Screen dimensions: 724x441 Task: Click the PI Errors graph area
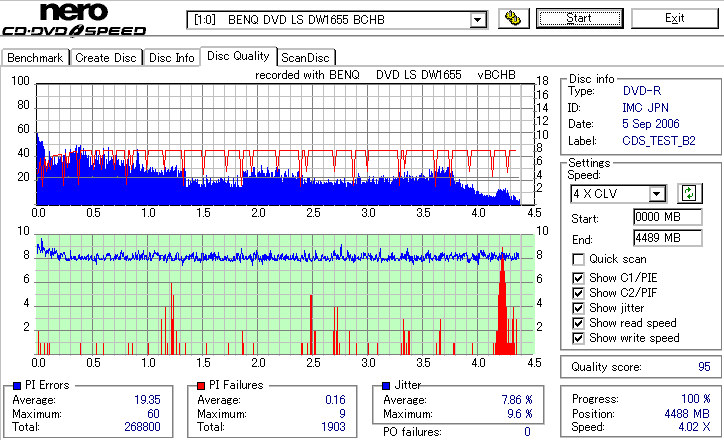point(285,144)
